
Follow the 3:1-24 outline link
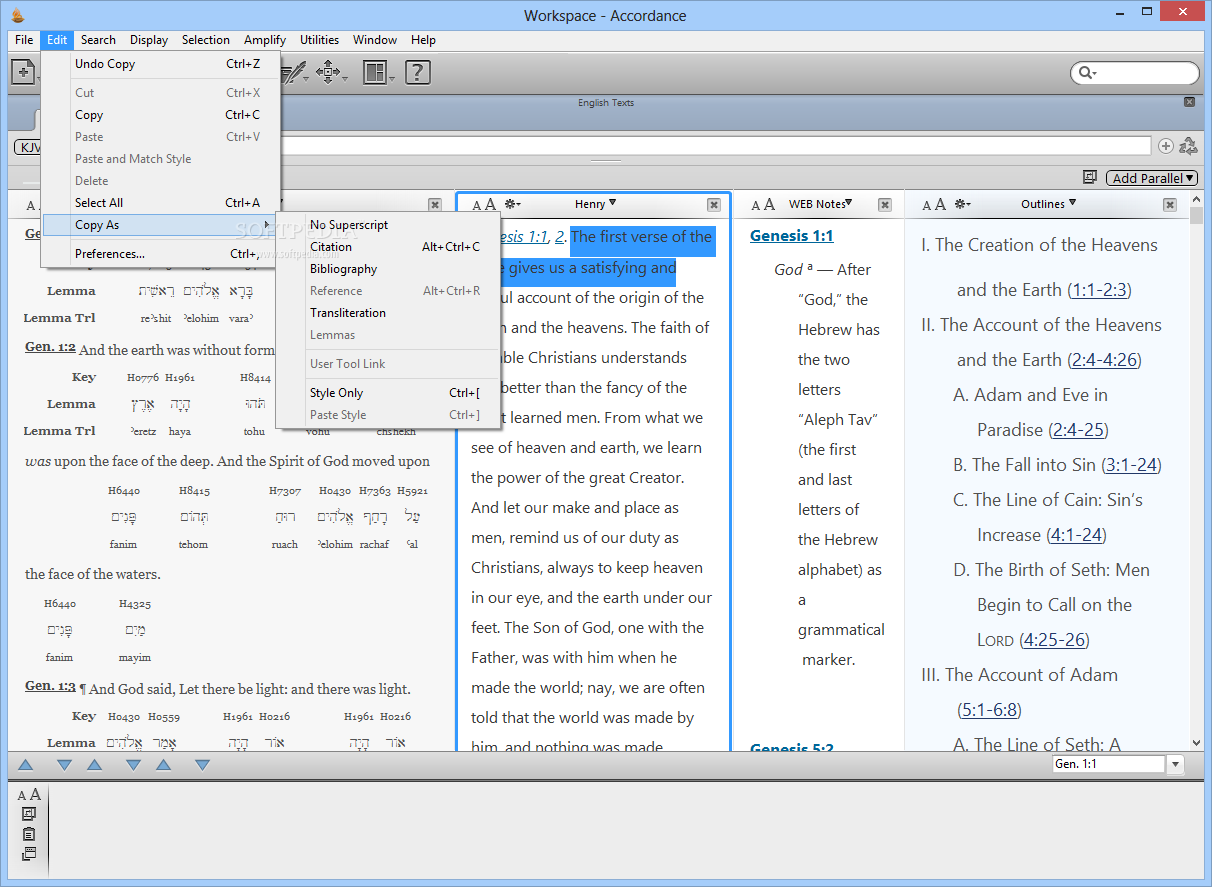pos(1131,465)
